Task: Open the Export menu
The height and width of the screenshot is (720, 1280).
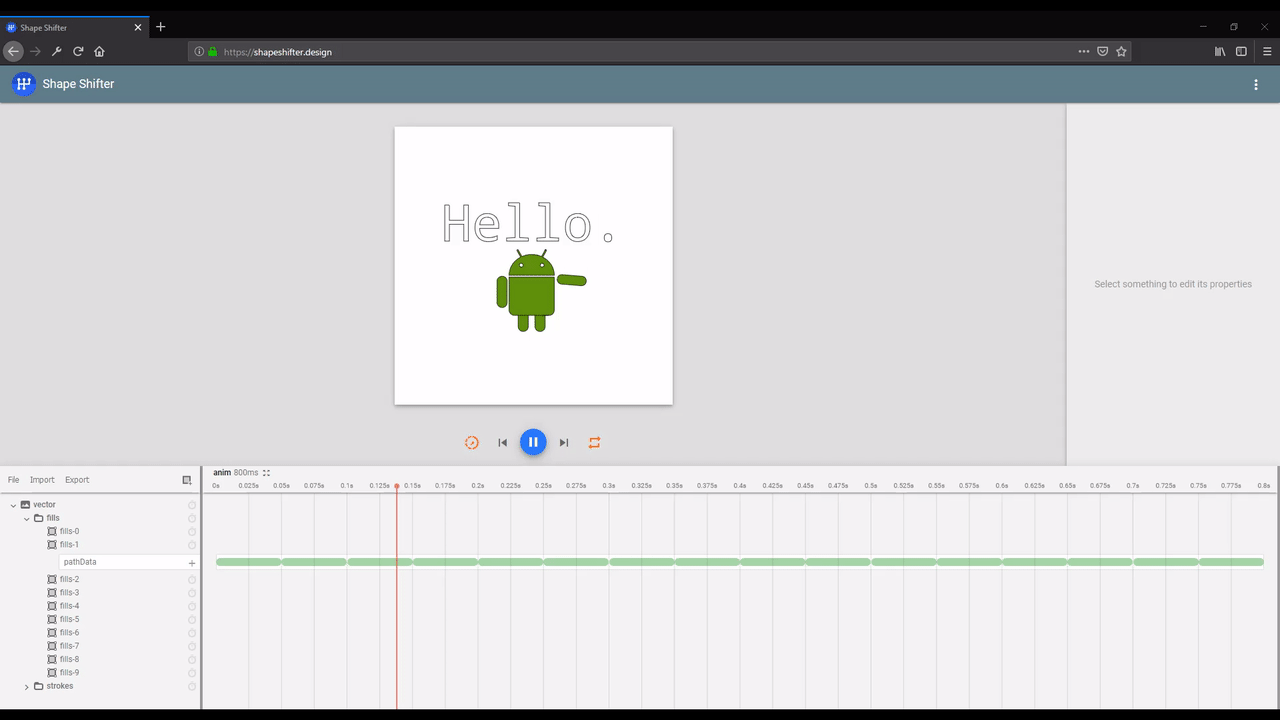Action: point(77,480)
